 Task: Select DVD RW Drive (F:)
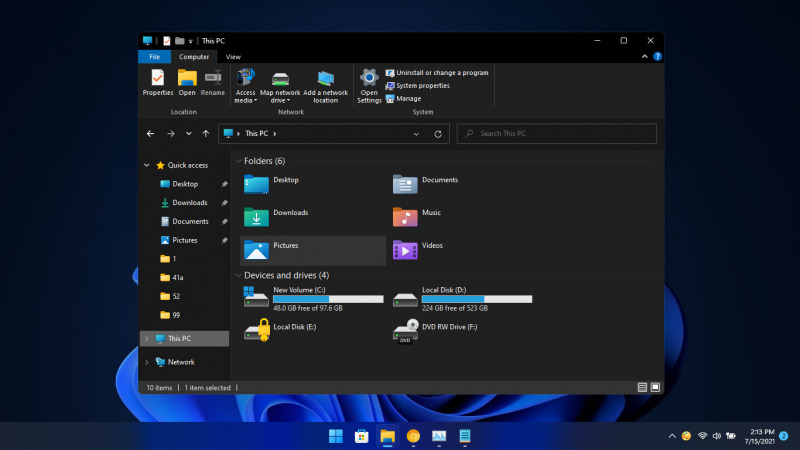(435, 331)
